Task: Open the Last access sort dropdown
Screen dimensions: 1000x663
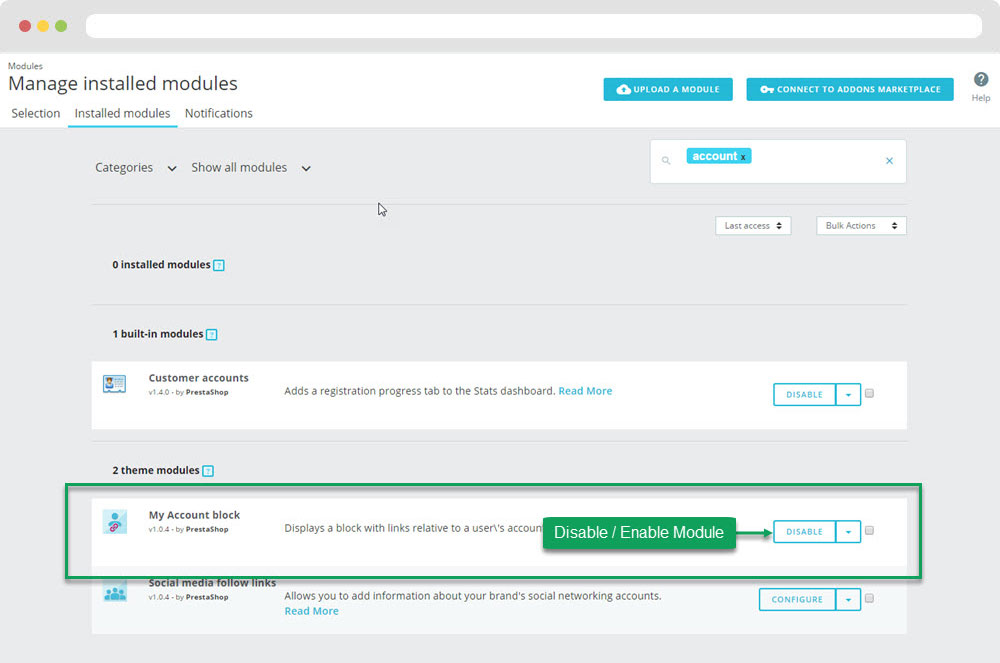Action: tap(752, 226)
